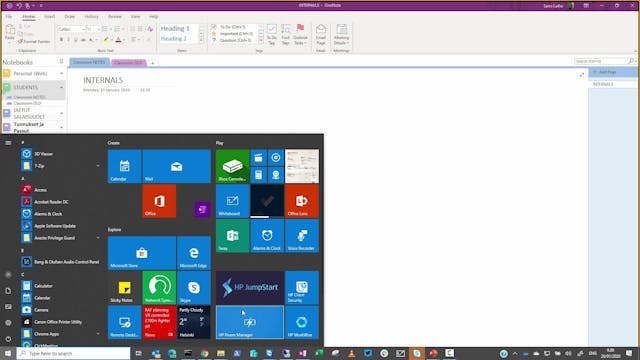
Task: Open the Whiteboard tile
Action: 232,201
